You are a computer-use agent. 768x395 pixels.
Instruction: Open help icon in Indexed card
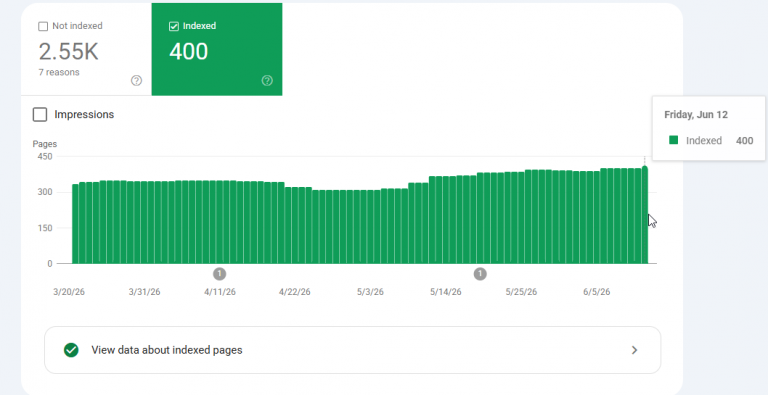267,81
